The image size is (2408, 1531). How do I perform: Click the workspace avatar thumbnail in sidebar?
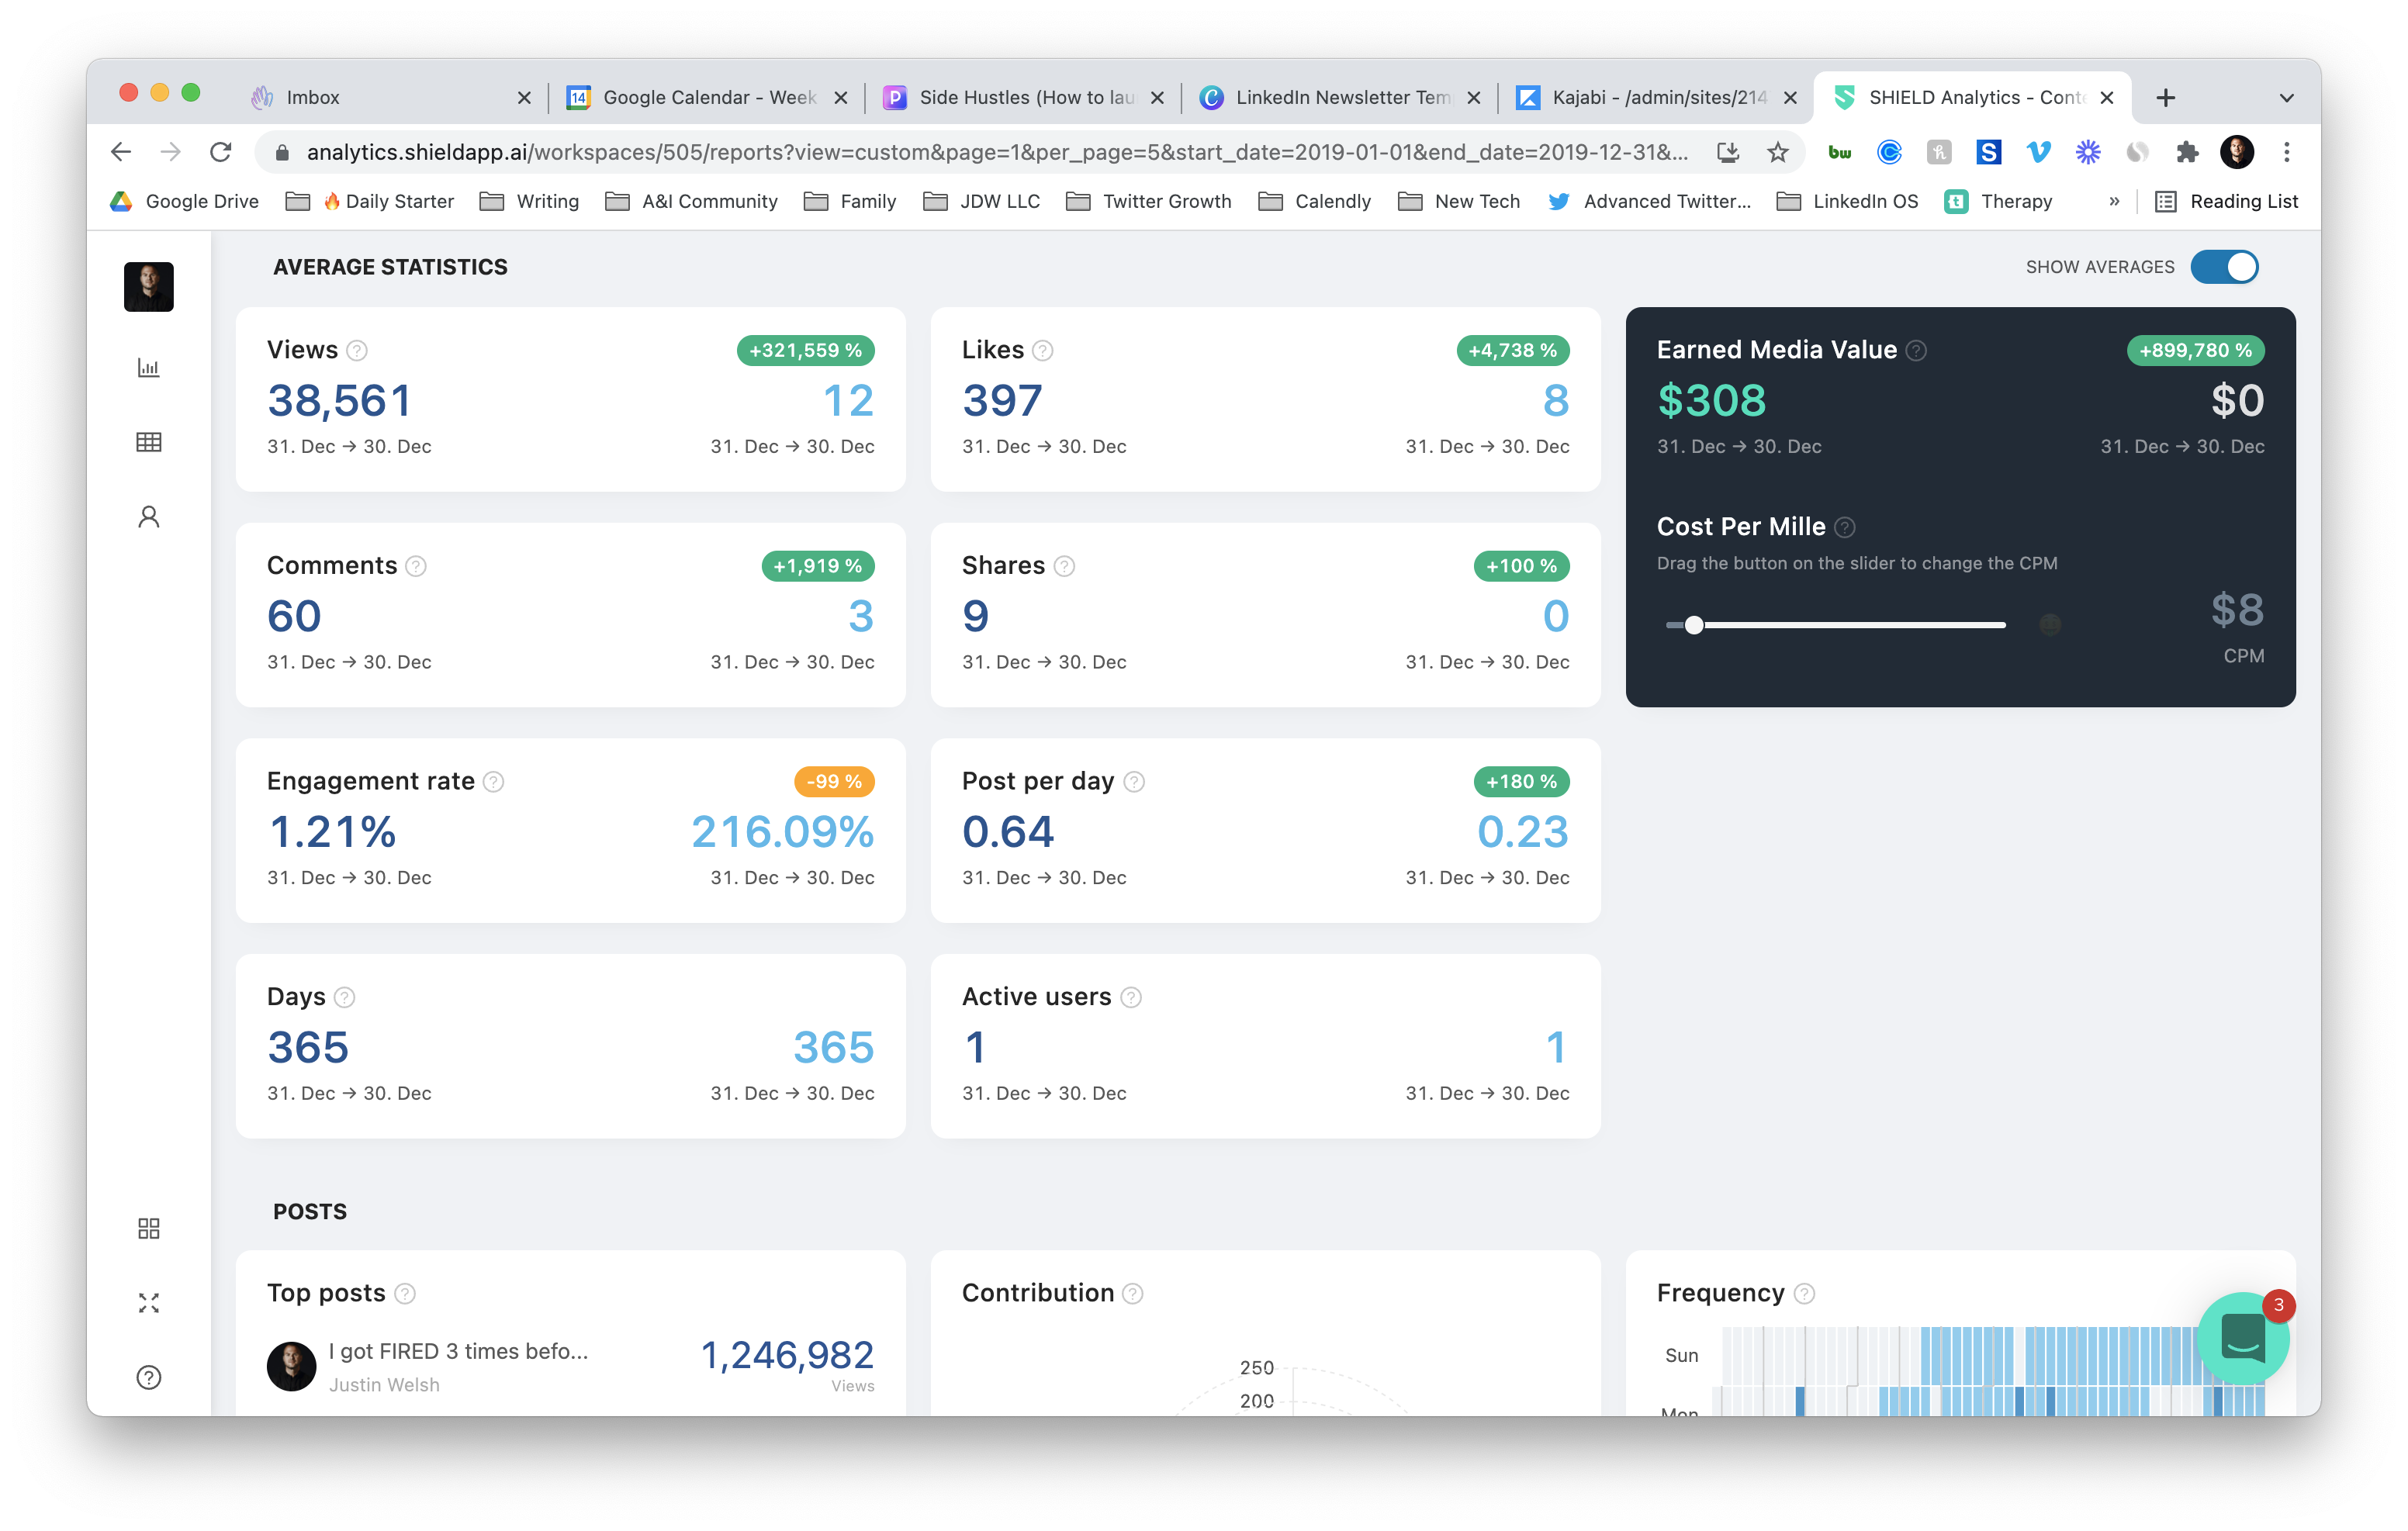[148, 287]
